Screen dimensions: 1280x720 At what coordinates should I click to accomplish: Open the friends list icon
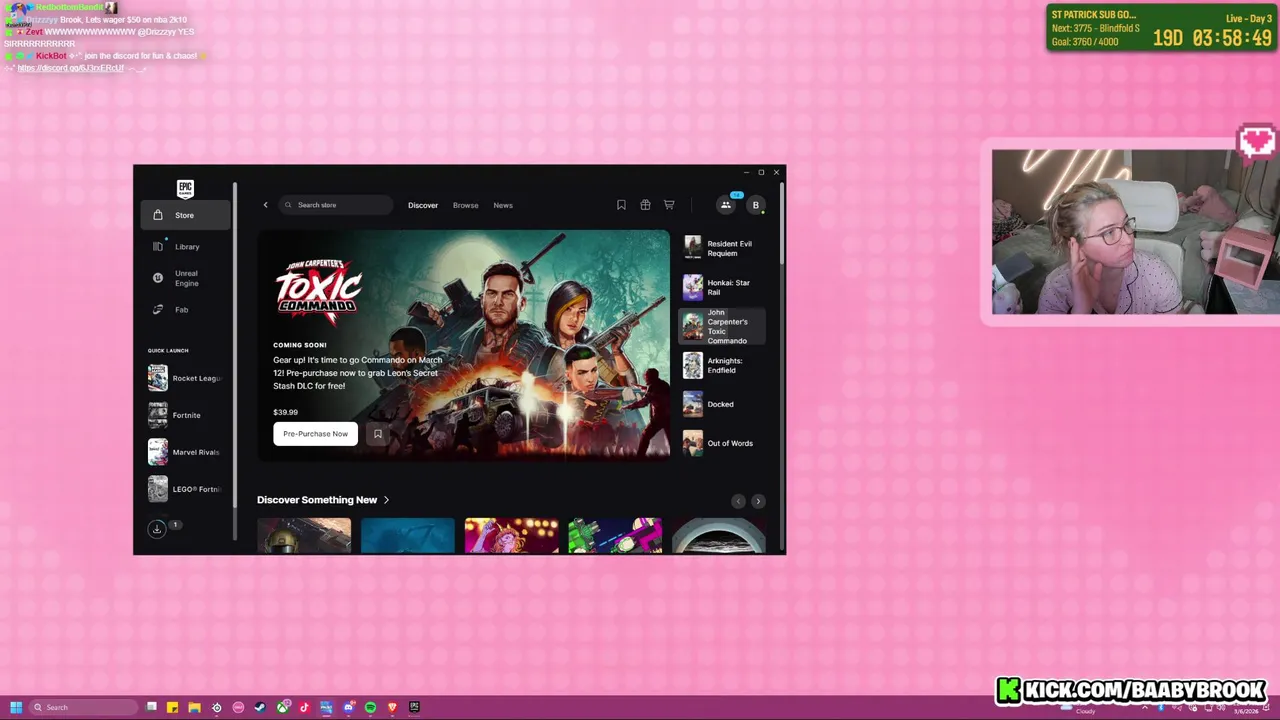click(x=726, y=205)
